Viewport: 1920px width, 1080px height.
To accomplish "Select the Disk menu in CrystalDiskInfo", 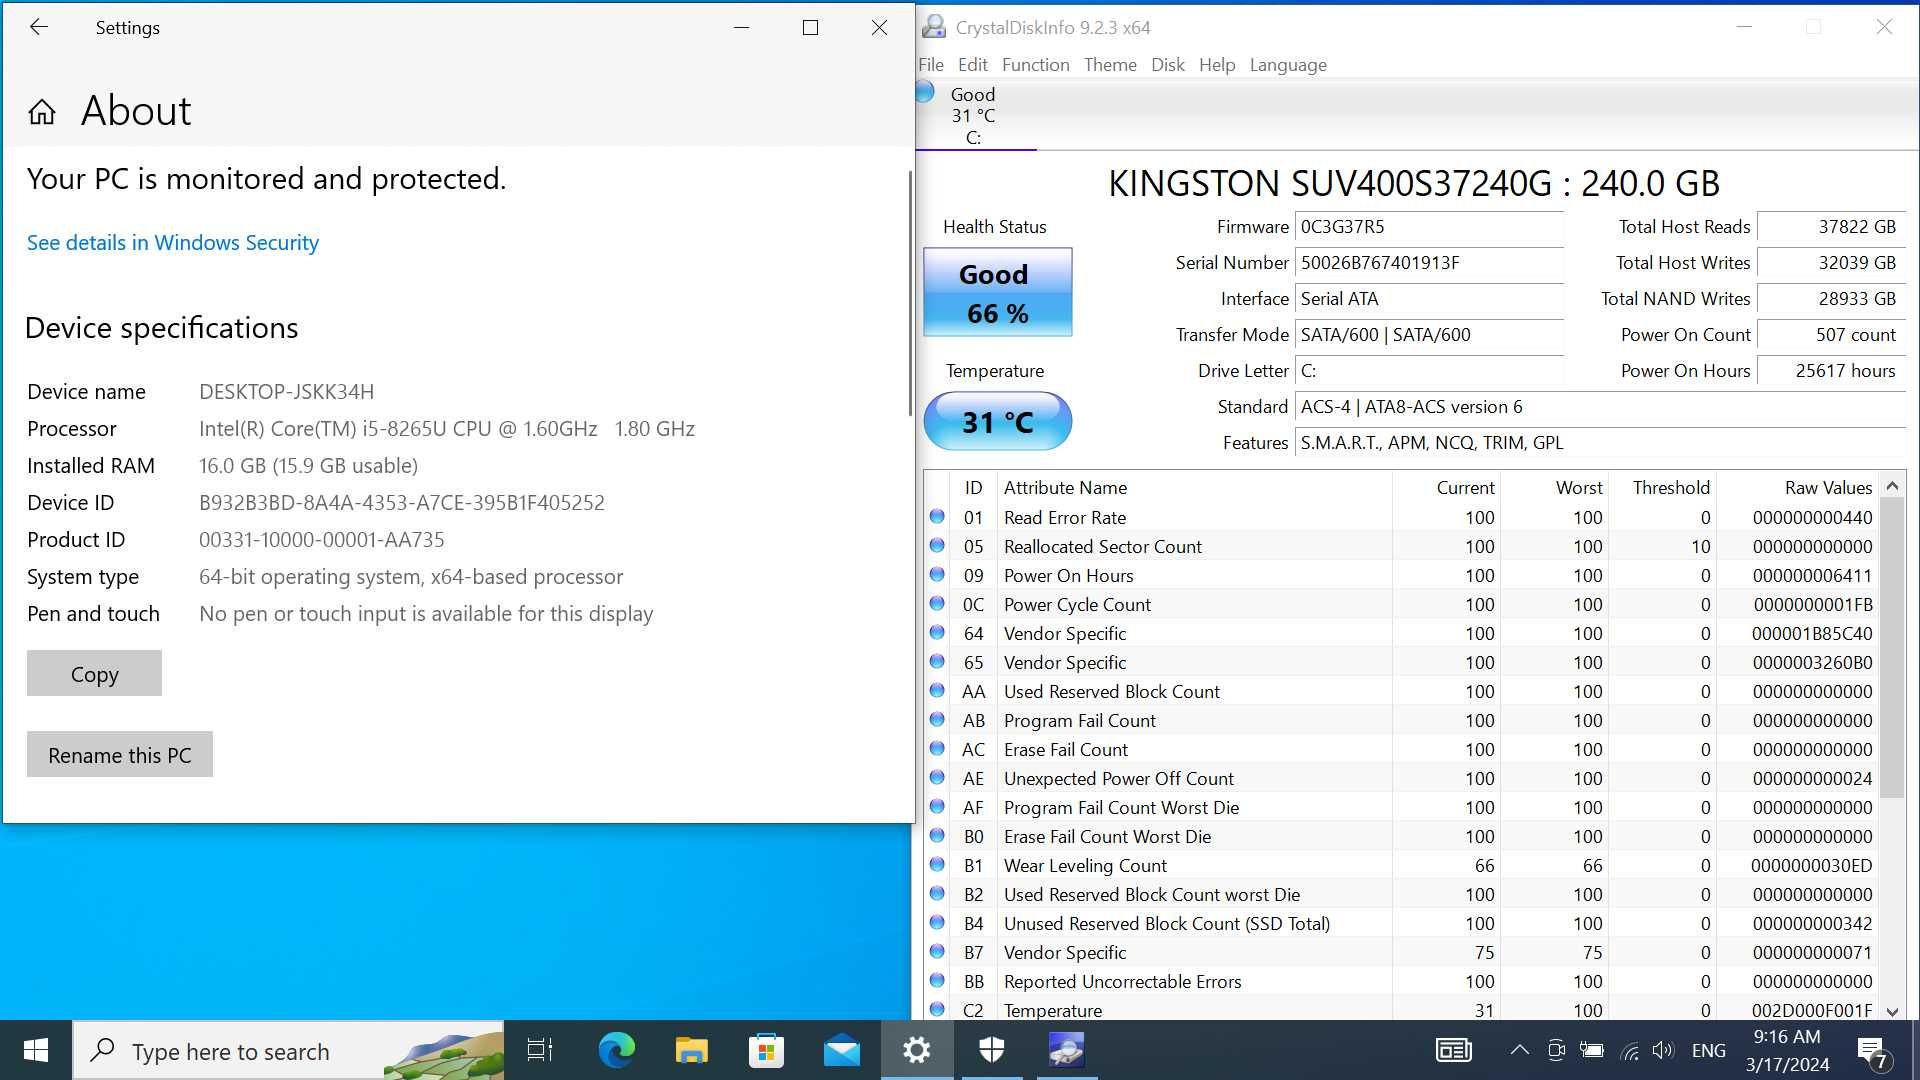I will click(x=1166, y=63).
